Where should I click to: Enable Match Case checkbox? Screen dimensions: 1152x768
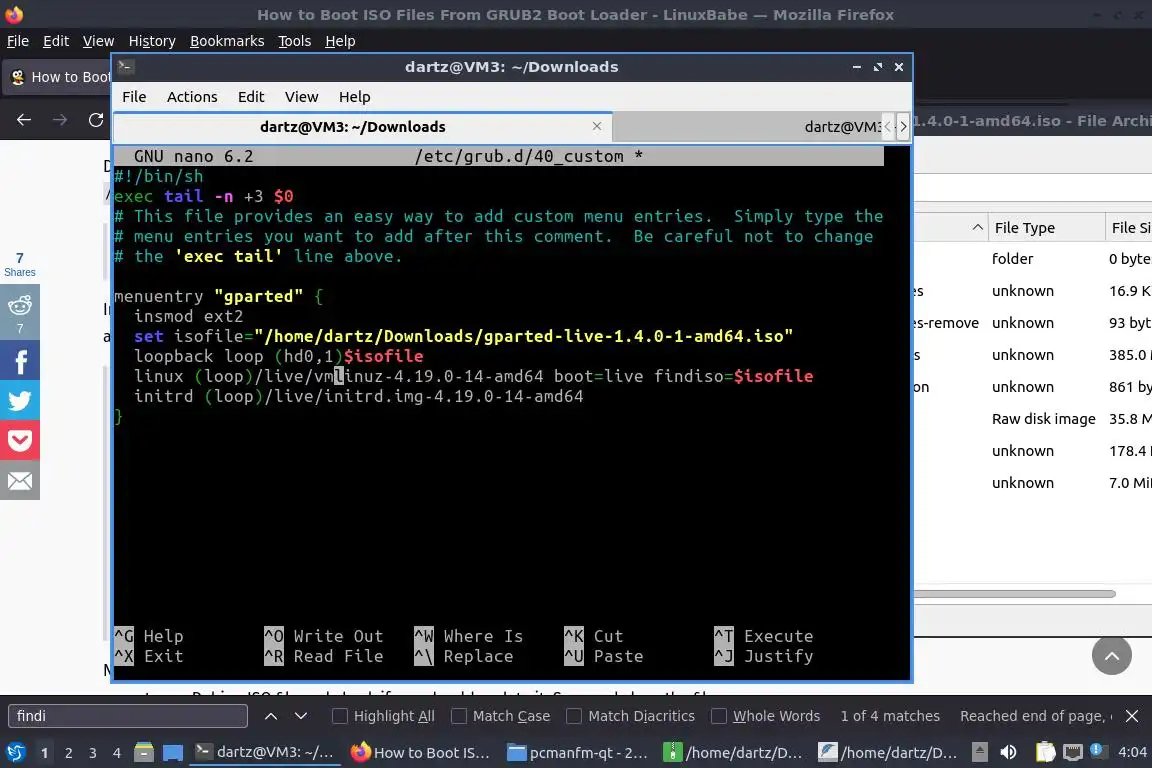(x=458, y=716)
